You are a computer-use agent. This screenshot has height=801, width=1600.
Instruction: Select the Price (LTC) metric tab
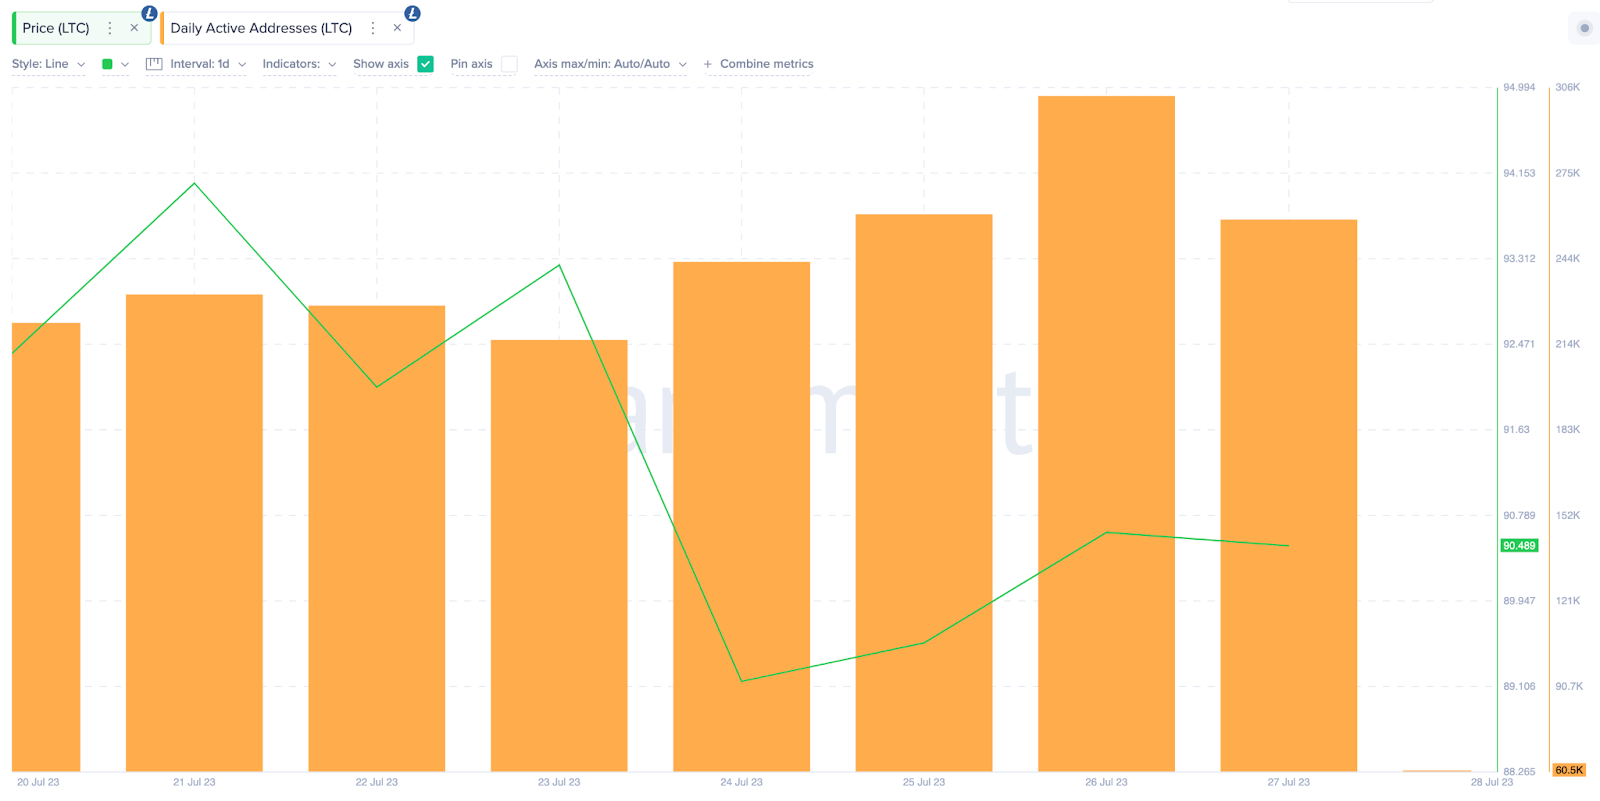pyautogui.click(x=56, y=28)
